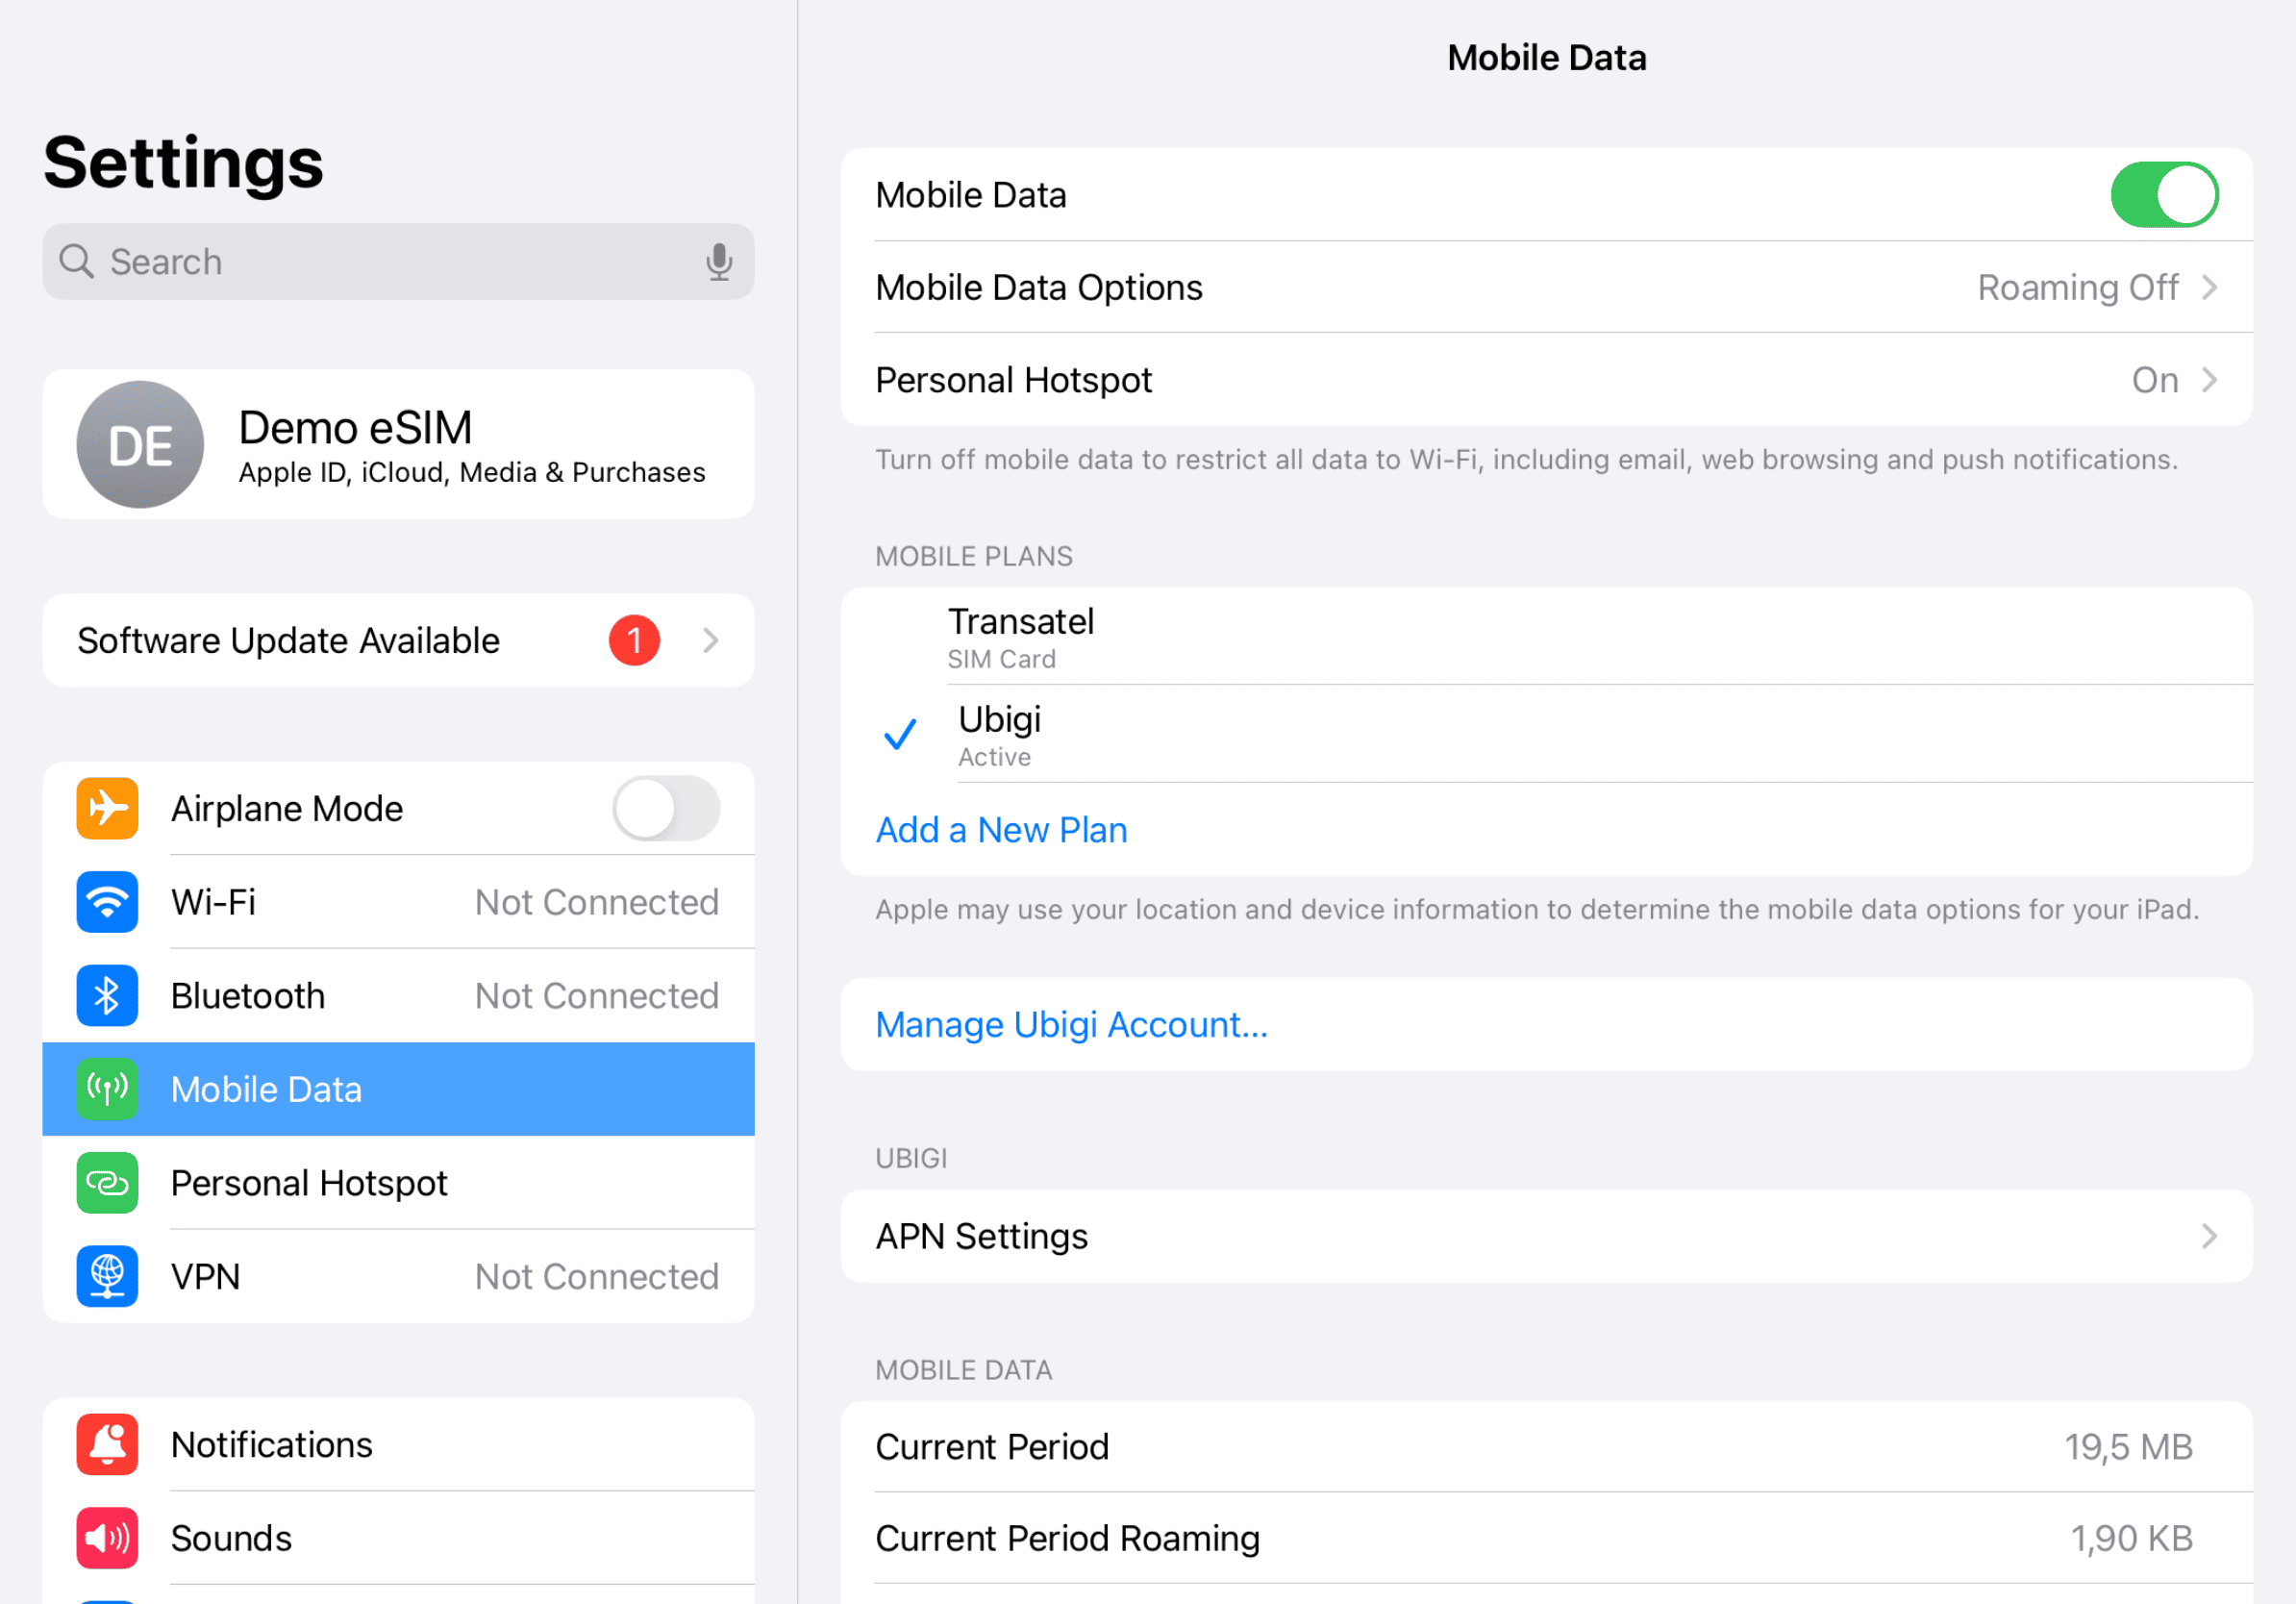Viewport: 2296px width, 1604px height.
Task: Tap the DE profile avatar
Action: click(140, 445)
